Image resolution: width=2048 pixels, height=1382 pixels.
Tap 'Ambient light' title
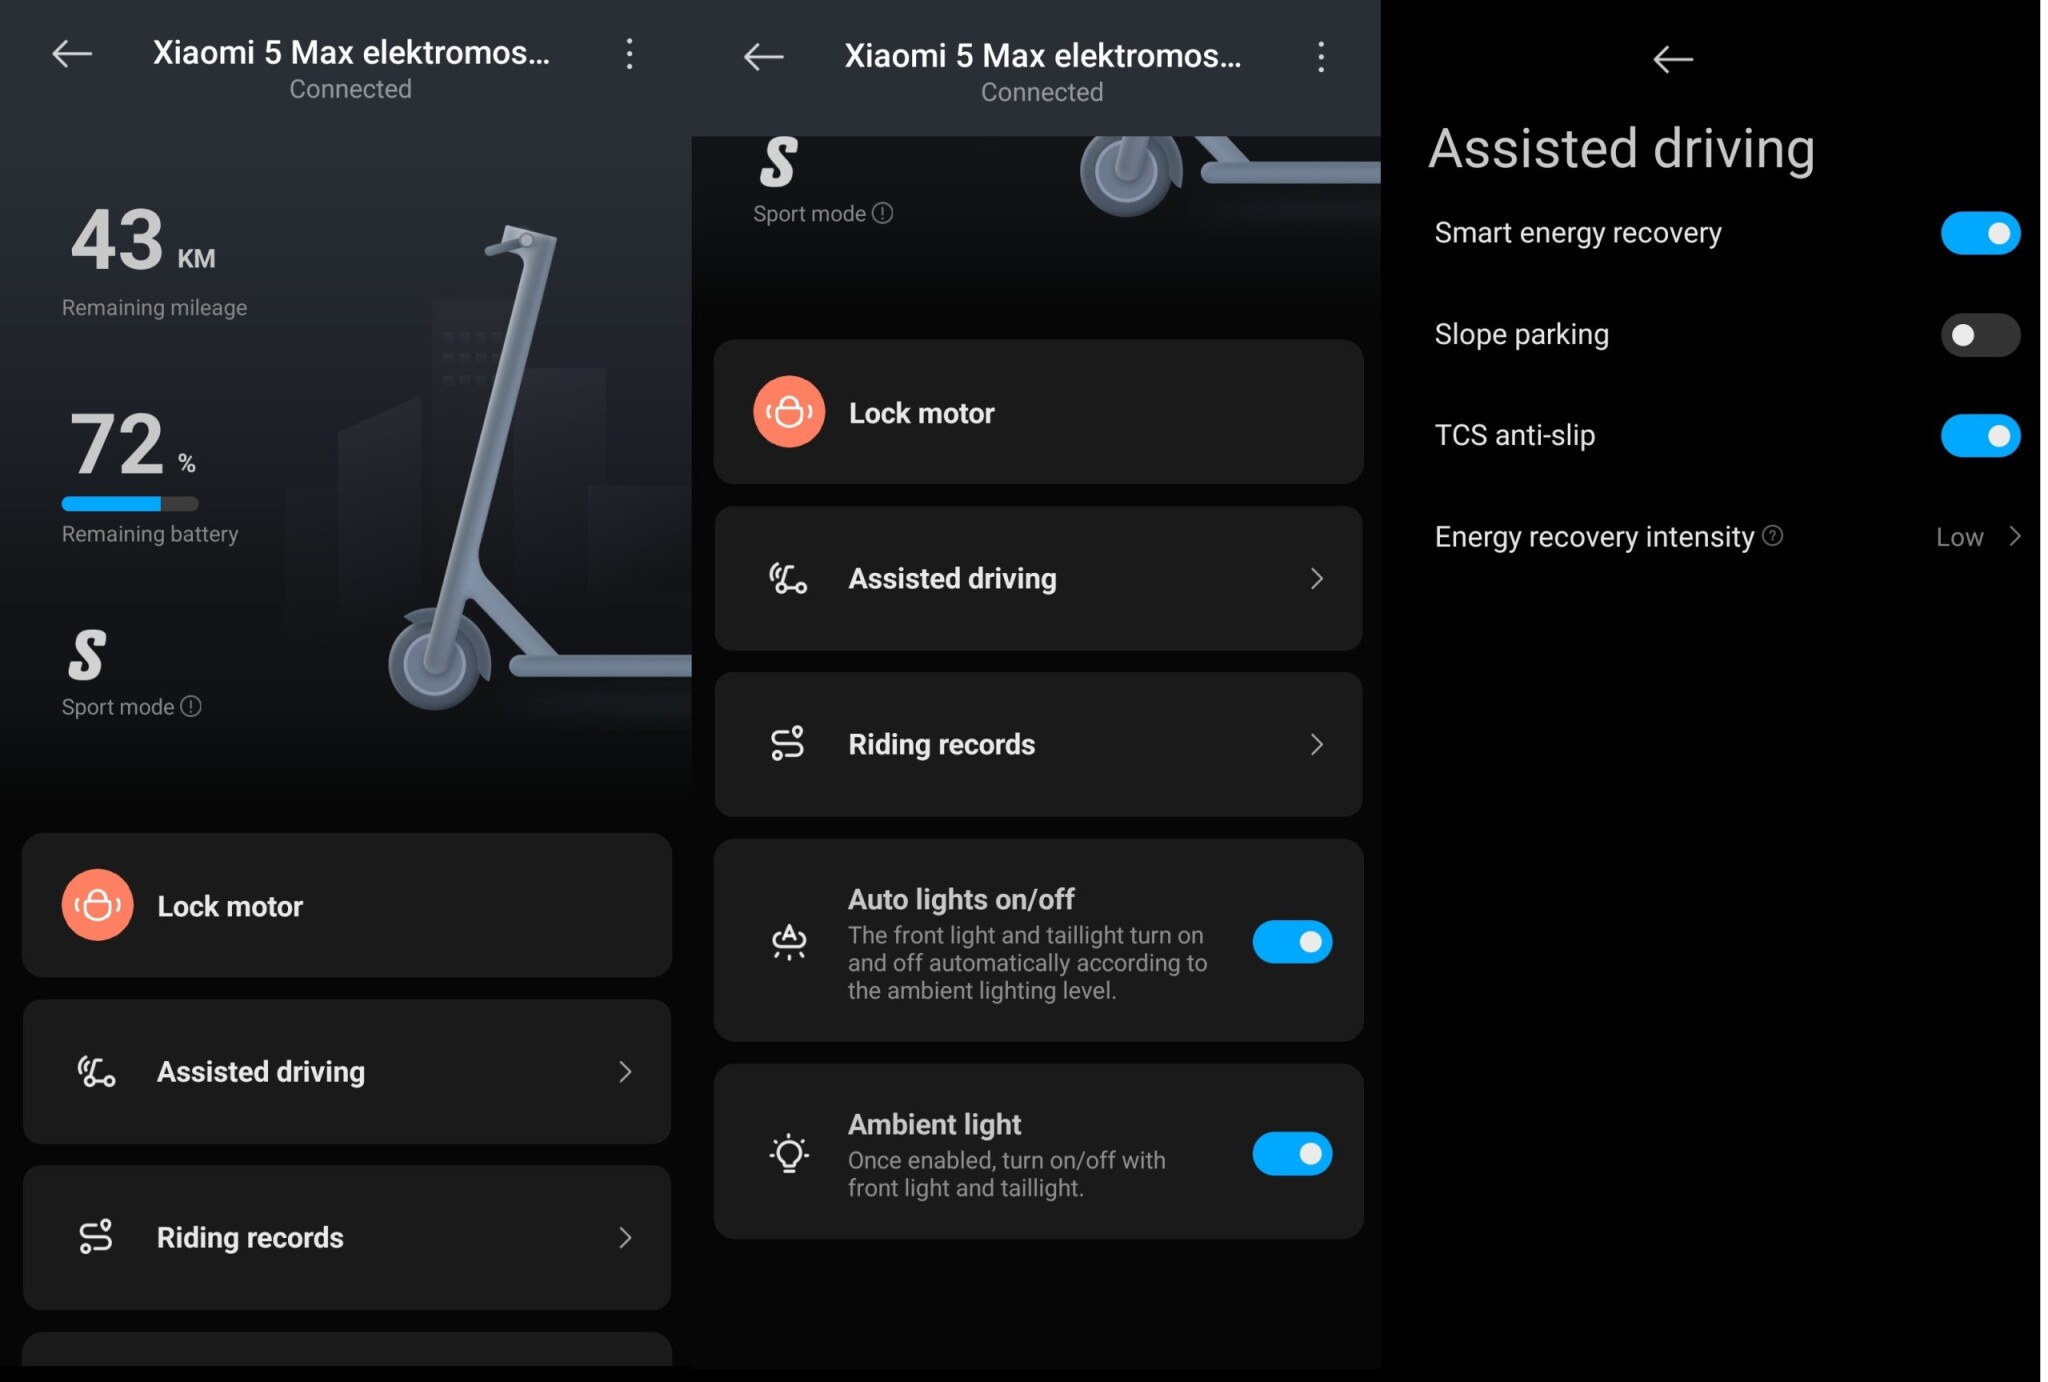click(934, 1125)
